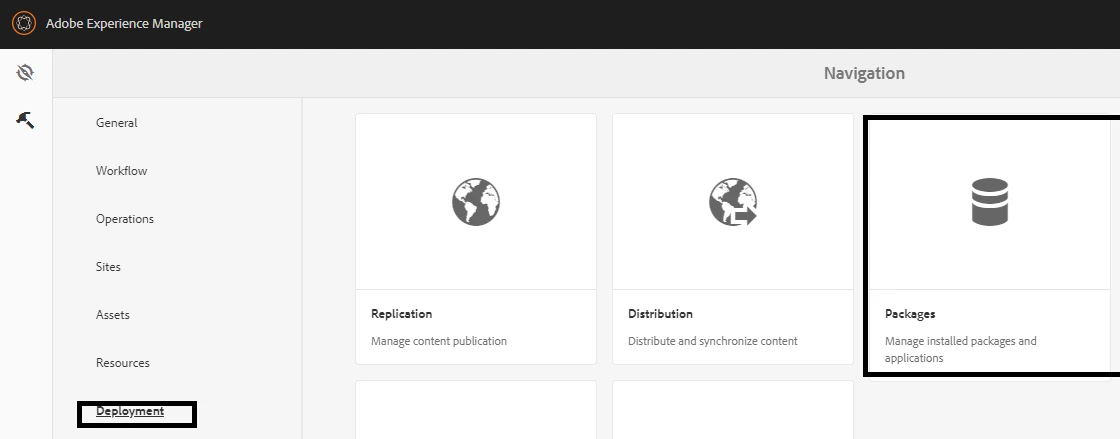This screenshot has height=439, width=1120.
Task: Open the Packages card title
Action: 910,314
